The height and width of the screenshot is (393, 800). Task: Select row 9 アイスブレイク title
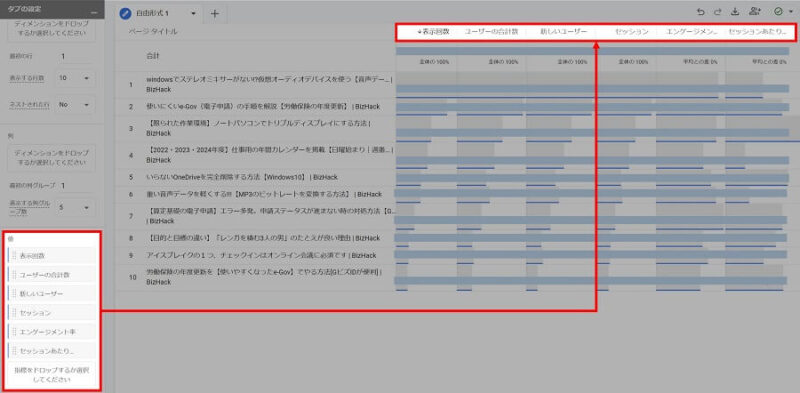point(261,255)
